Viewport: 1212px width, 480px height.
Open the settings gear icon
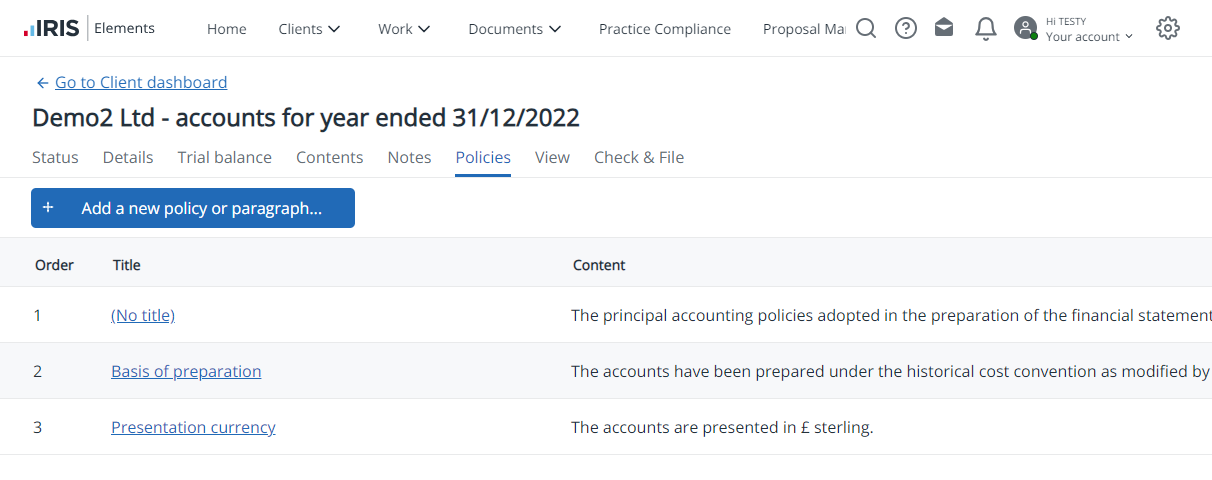pyautogui.click(x=1168, y=28)
